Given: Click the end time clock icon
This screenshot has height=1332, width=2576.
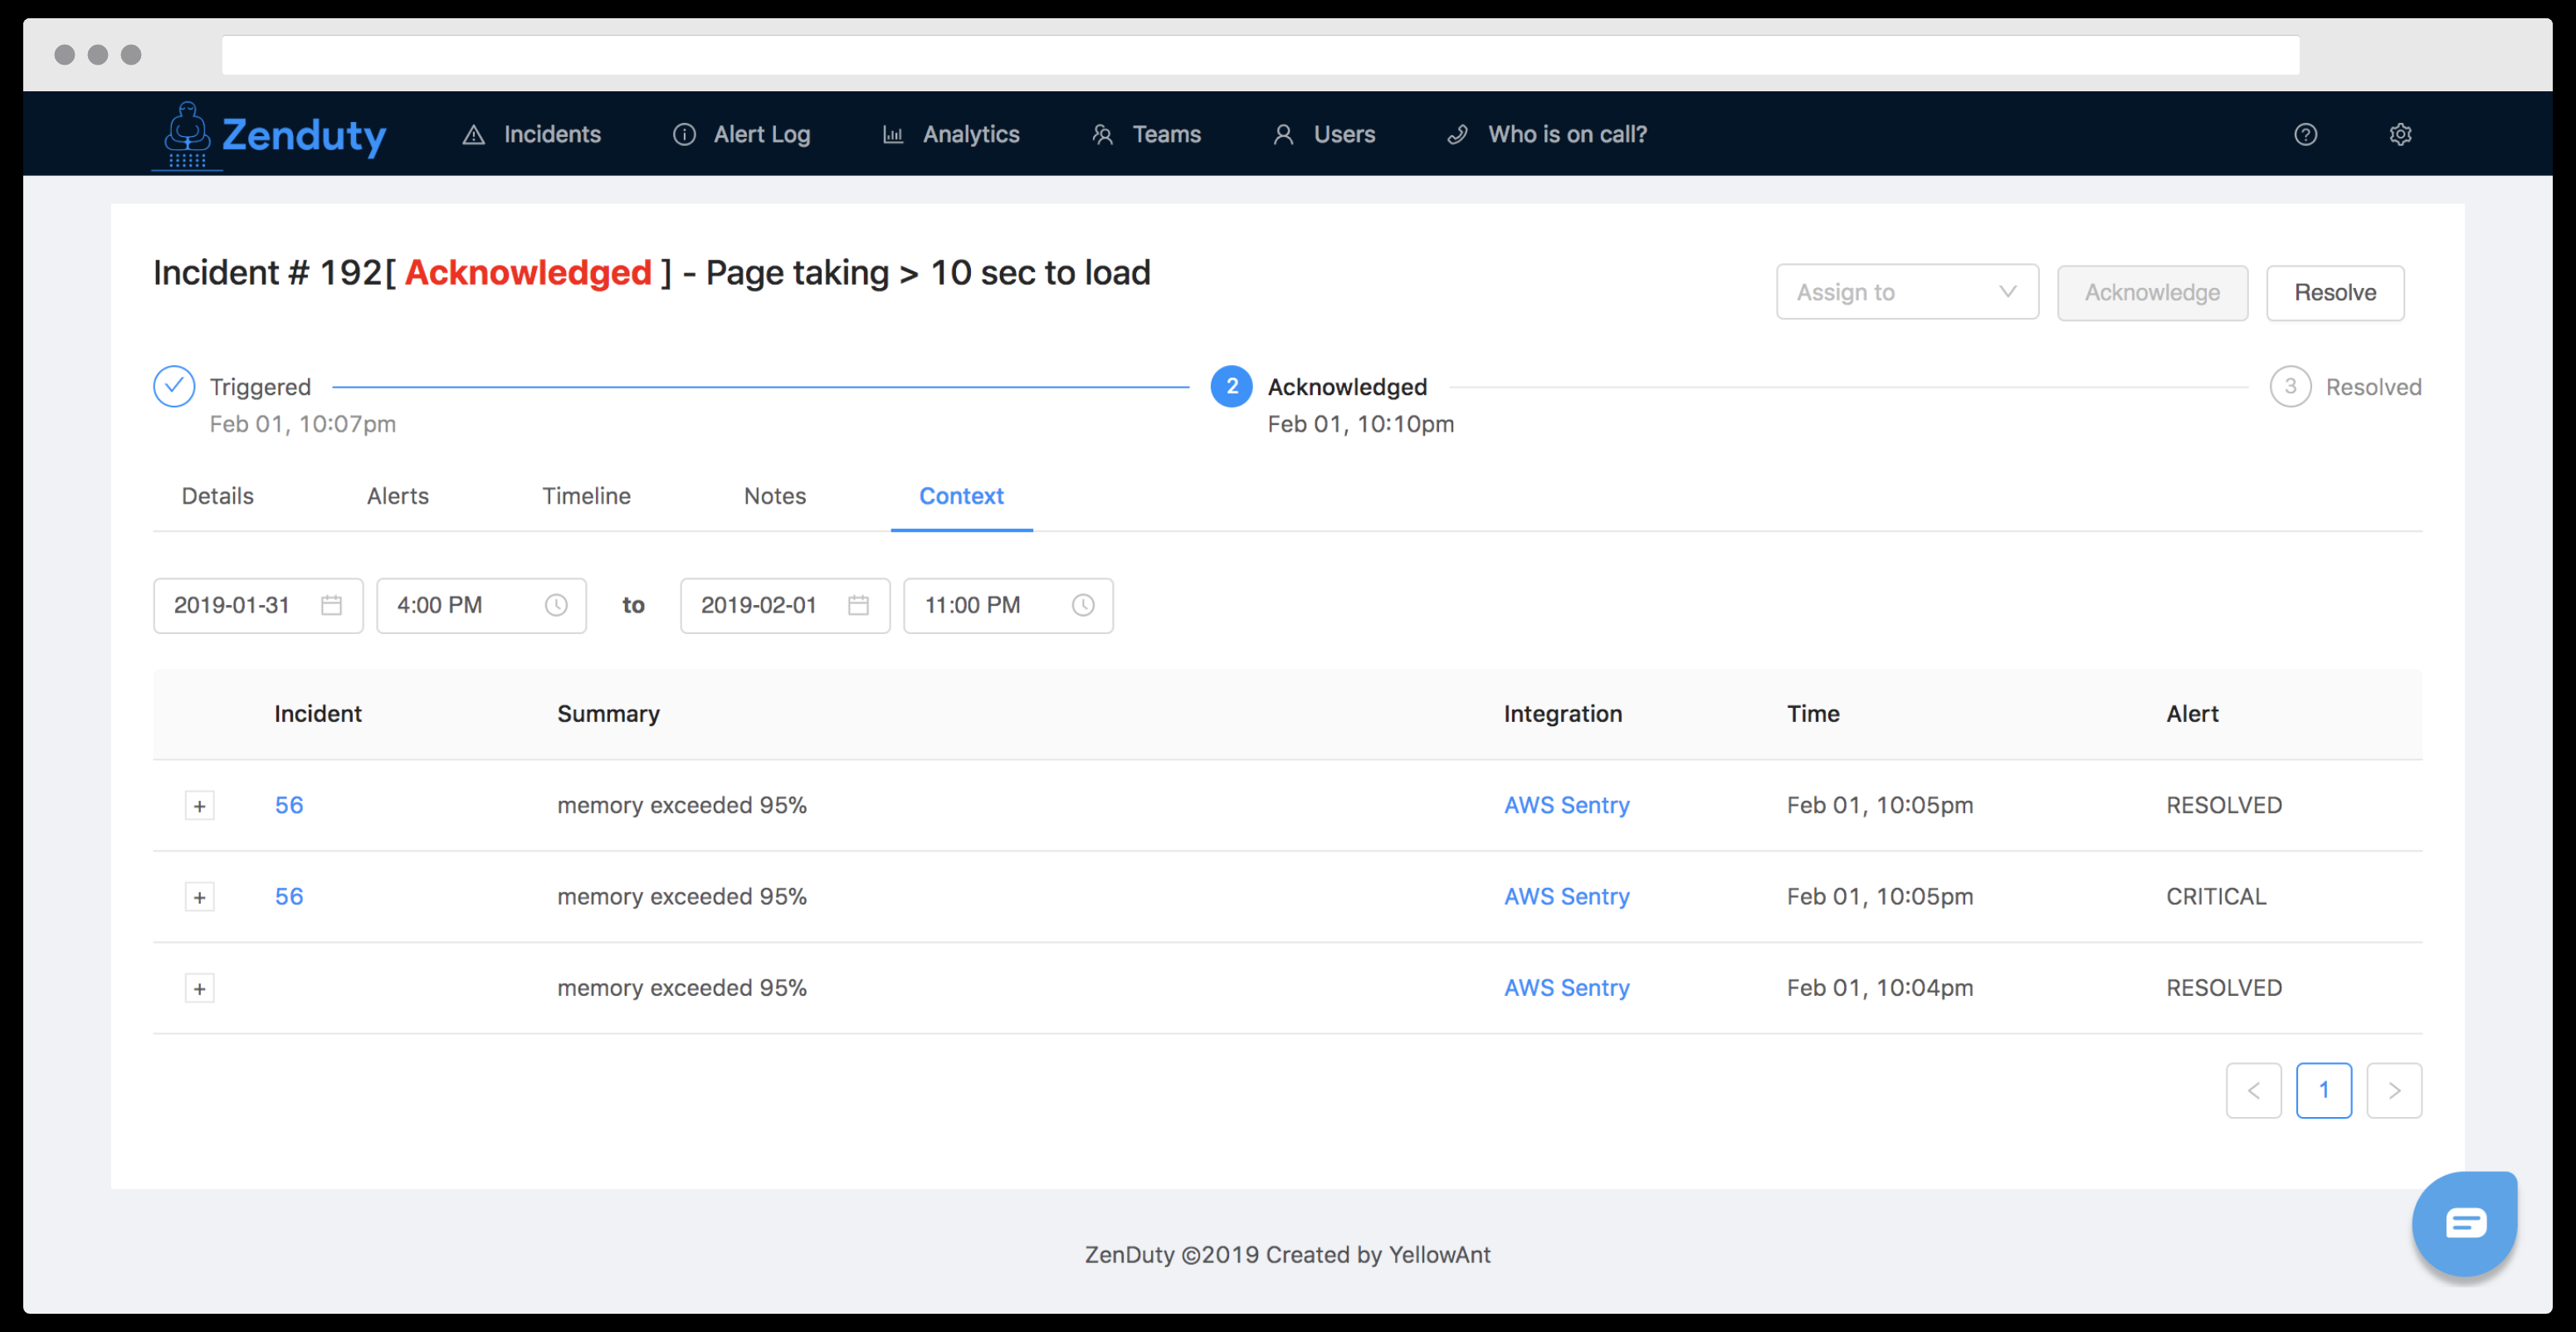Looking at the screenshot, I should pyautogui.click(x=1083, y=605).
